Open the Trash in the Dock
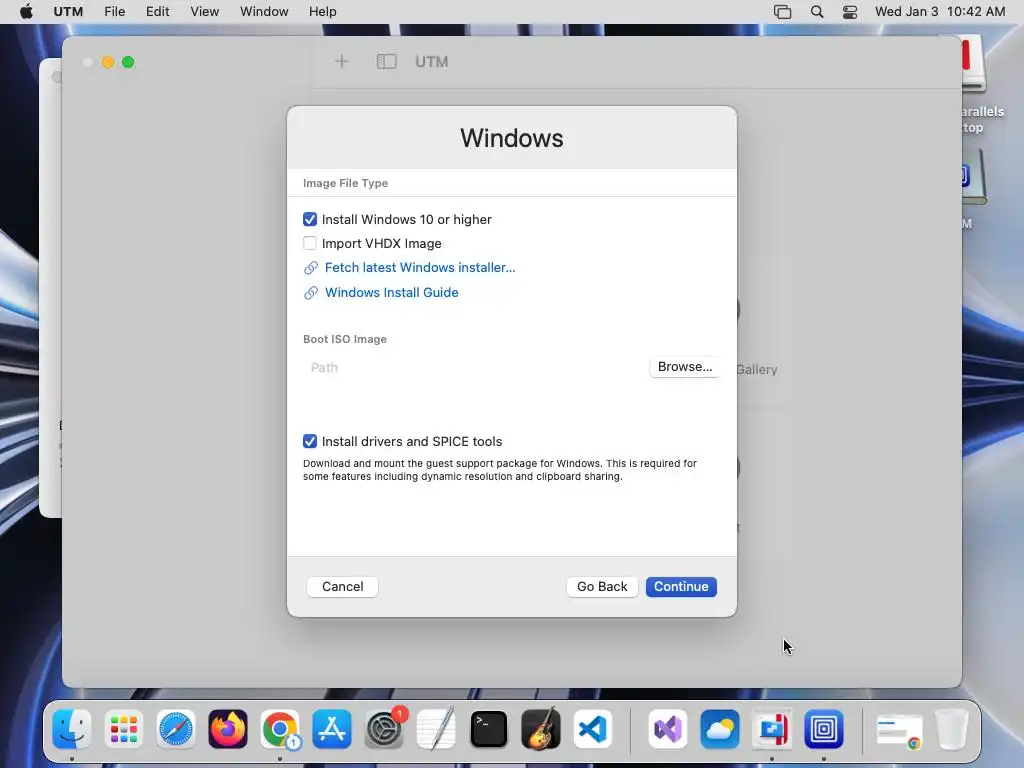Screen dimensions: 1024x768 952,729
